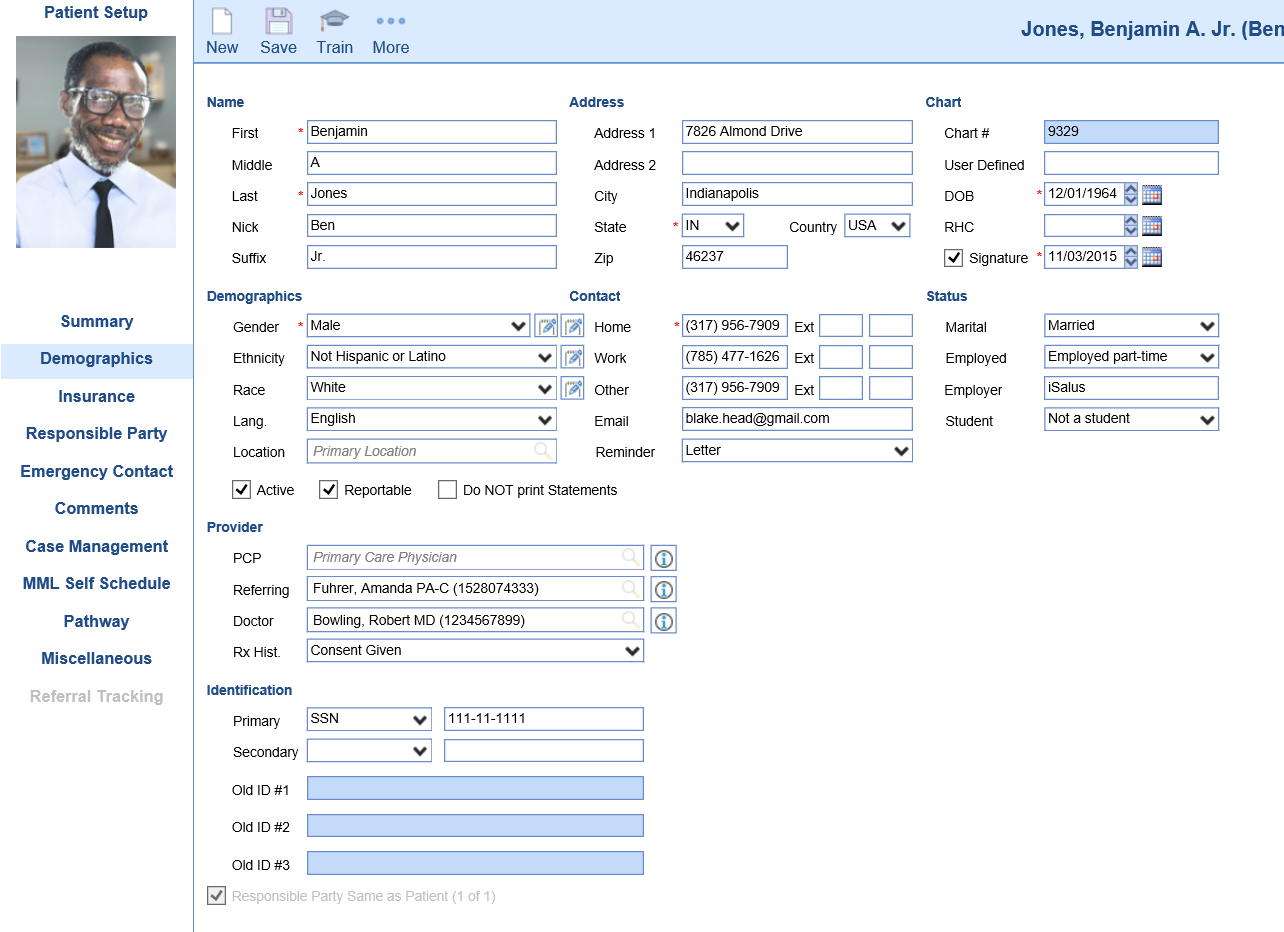Click the Save floppy disk icon

pos(278,21)
